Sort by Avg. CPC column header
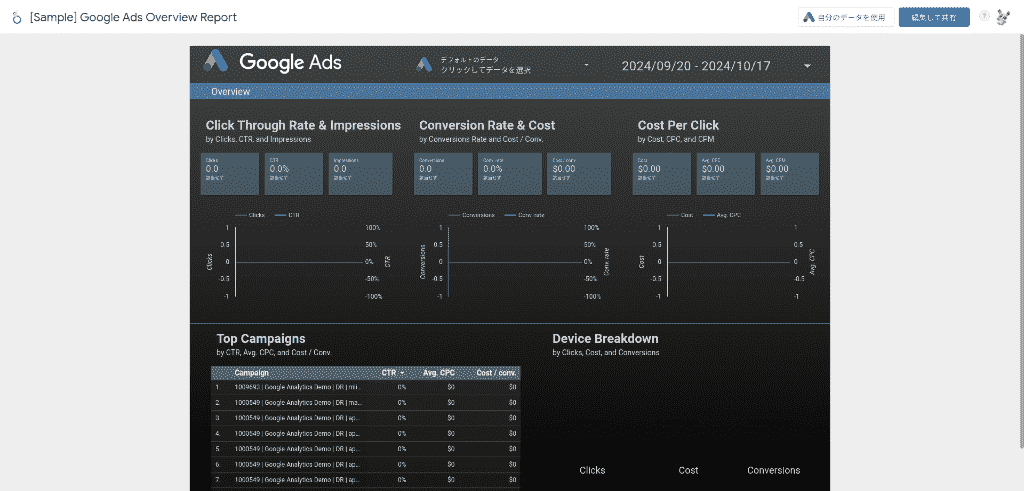The image size is (1024, 491). [x=438, y=372]
